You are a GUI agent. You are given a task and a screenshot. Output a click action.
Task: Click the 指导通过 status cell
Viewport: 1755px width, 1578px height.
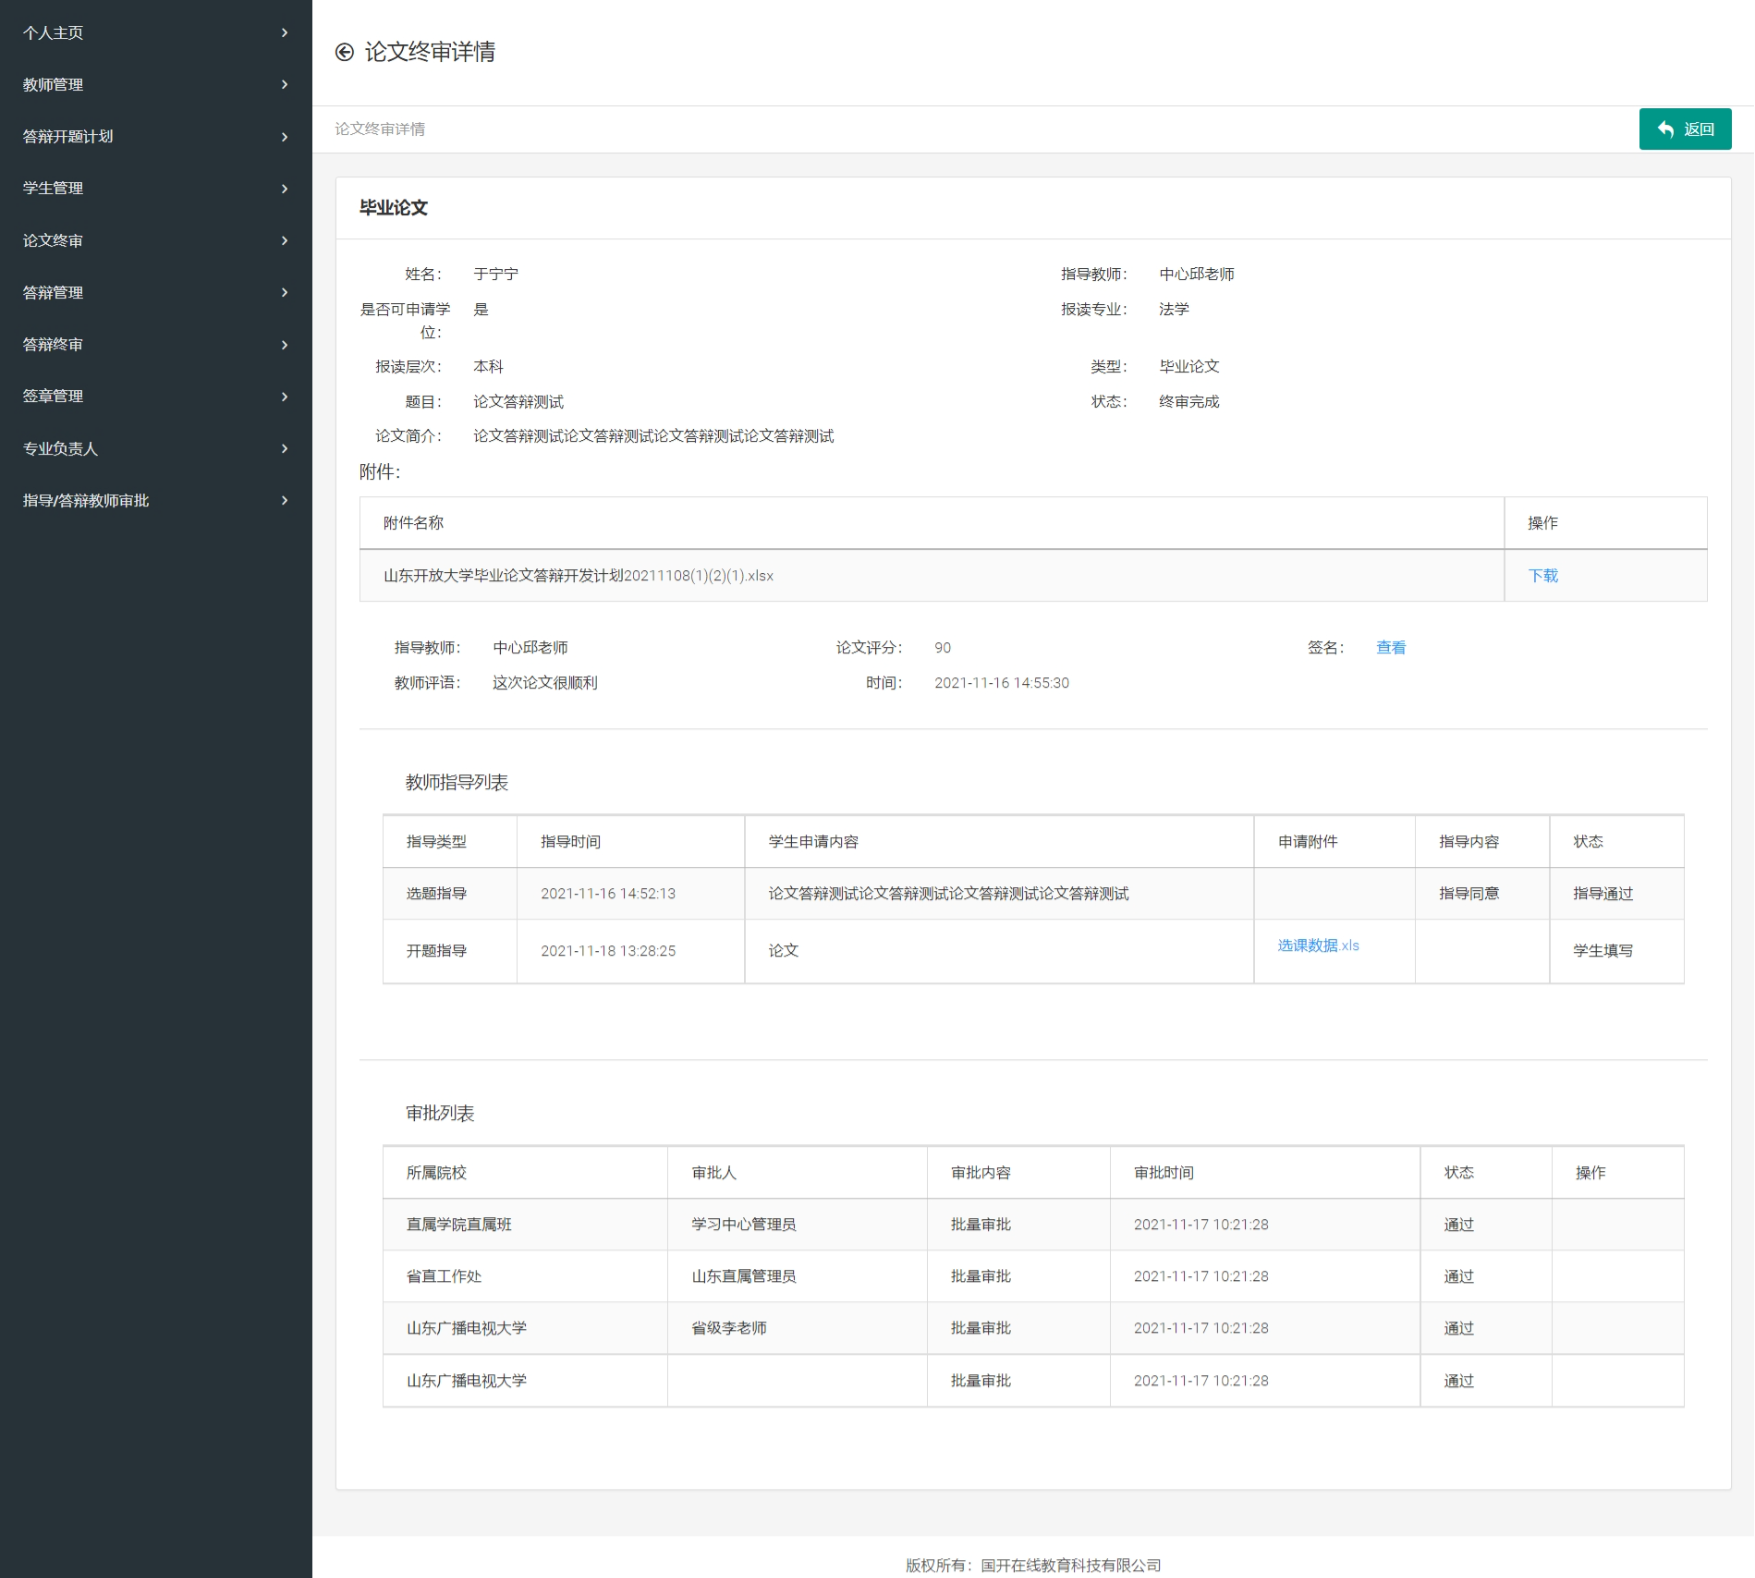click(1617, 894)
